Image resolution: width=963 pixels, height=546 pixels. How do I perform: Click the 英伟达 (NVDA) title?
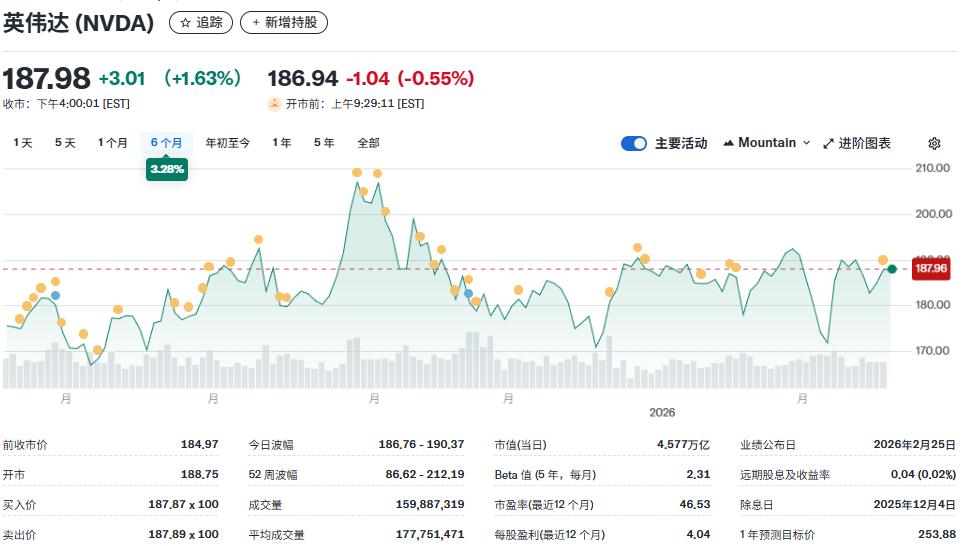click(x=79, y=23)
